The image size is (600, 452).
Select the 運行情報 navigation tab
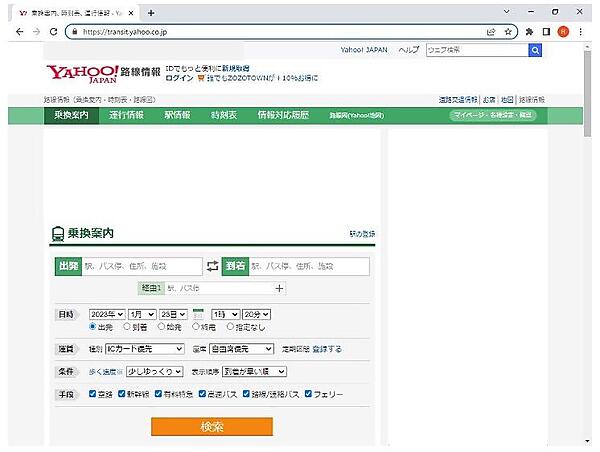tap(126, 115)
